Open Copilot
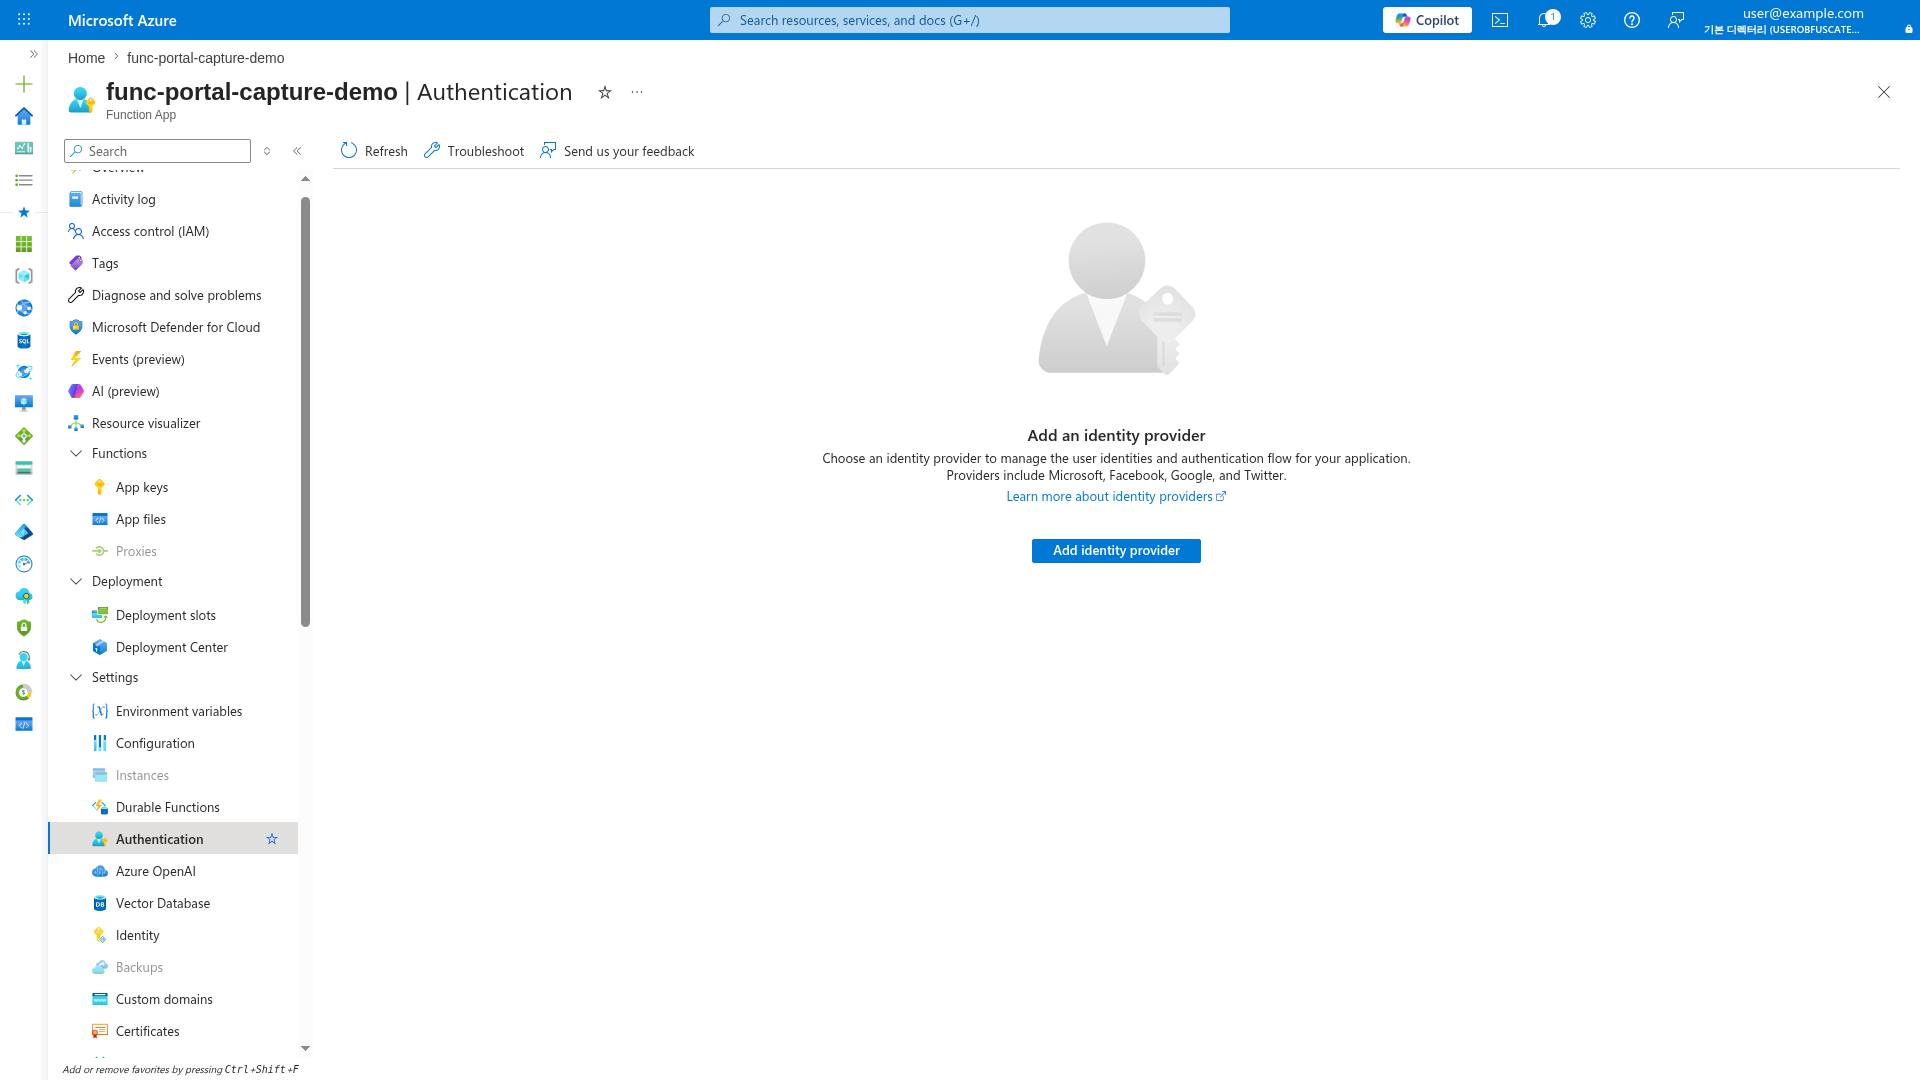 1427,20
